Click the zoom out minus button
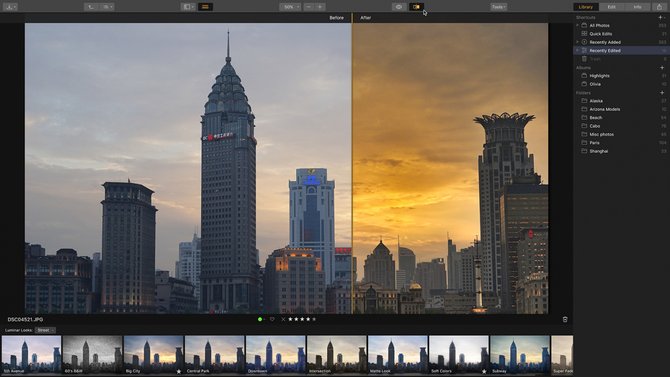 (309, 7)
